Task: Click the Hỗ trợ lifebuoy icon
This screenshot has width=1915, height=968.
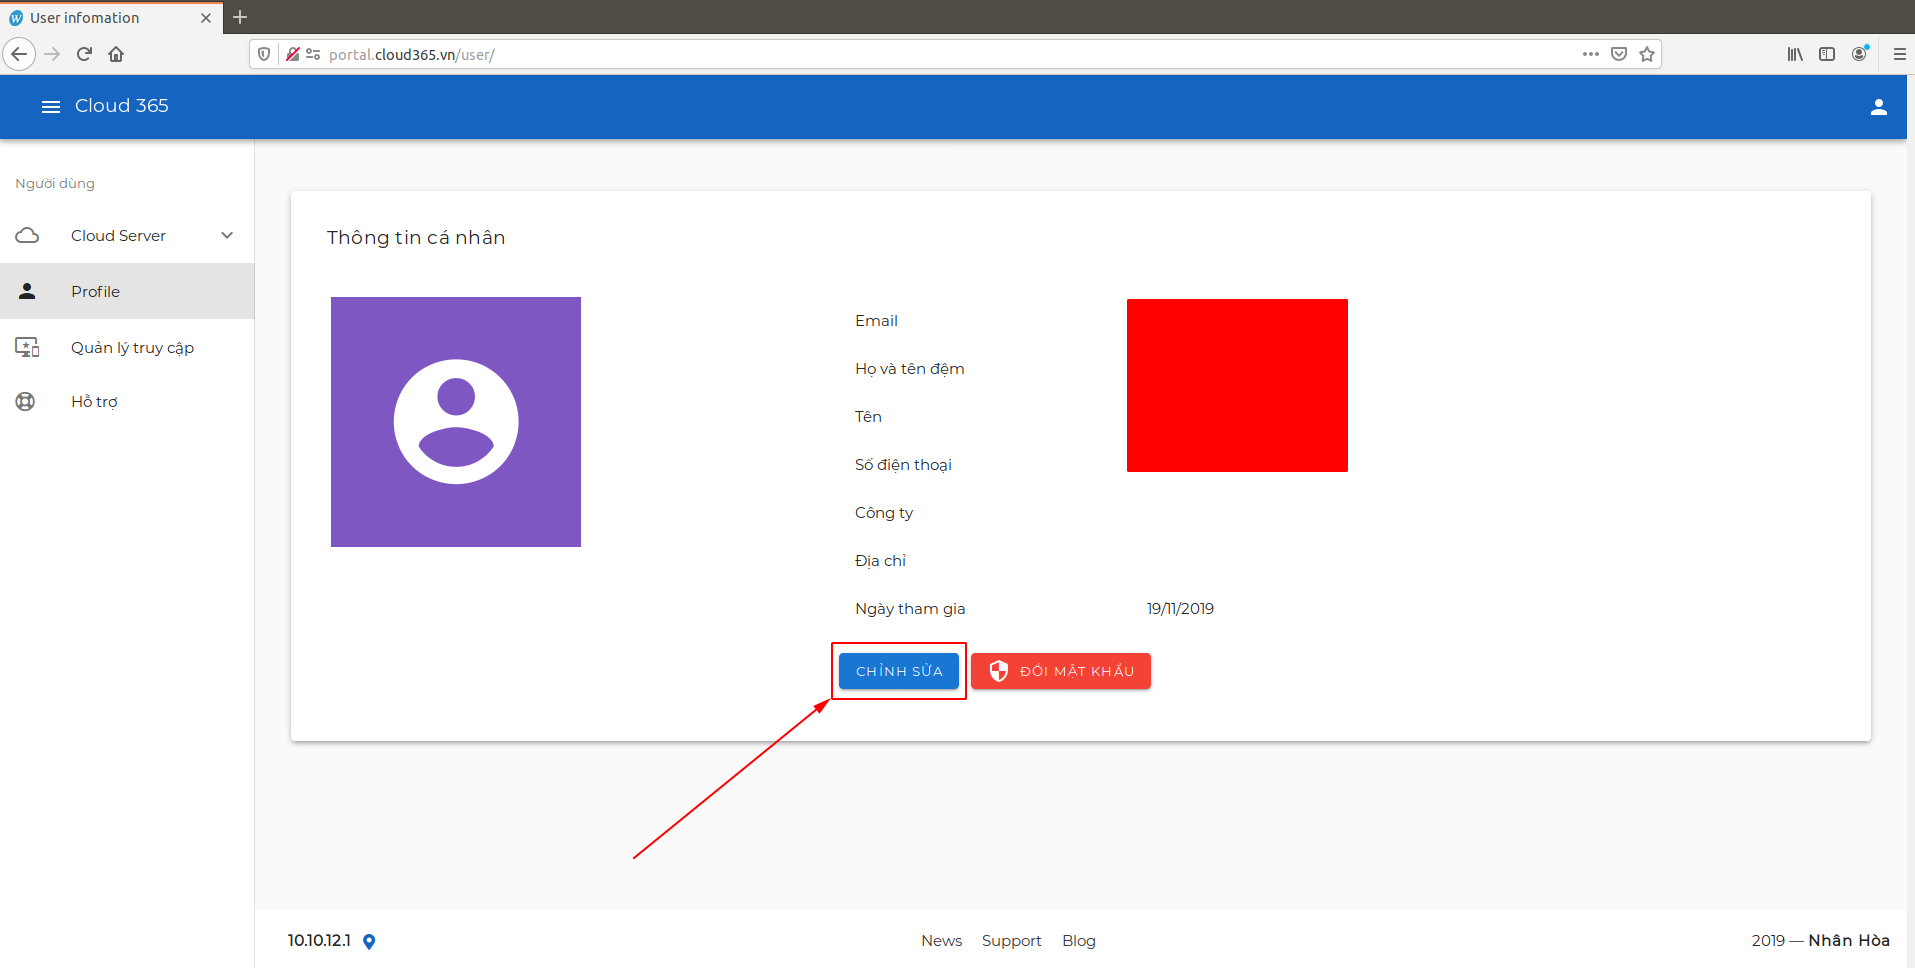Action: tap(25, 401)
